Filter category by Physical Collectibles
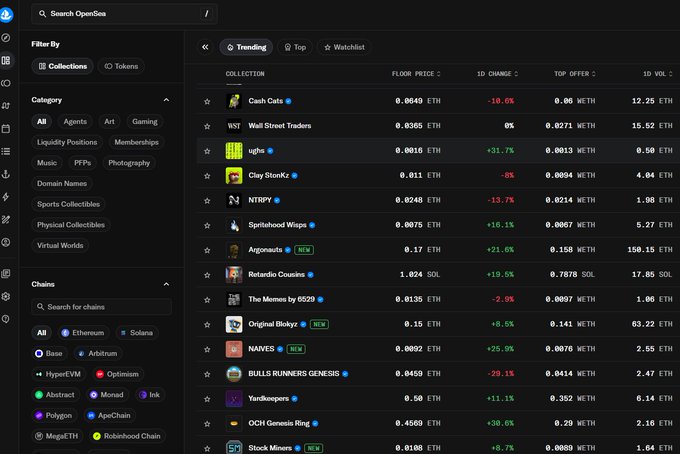This screenshot has width=680, height=454. (71, 225)
